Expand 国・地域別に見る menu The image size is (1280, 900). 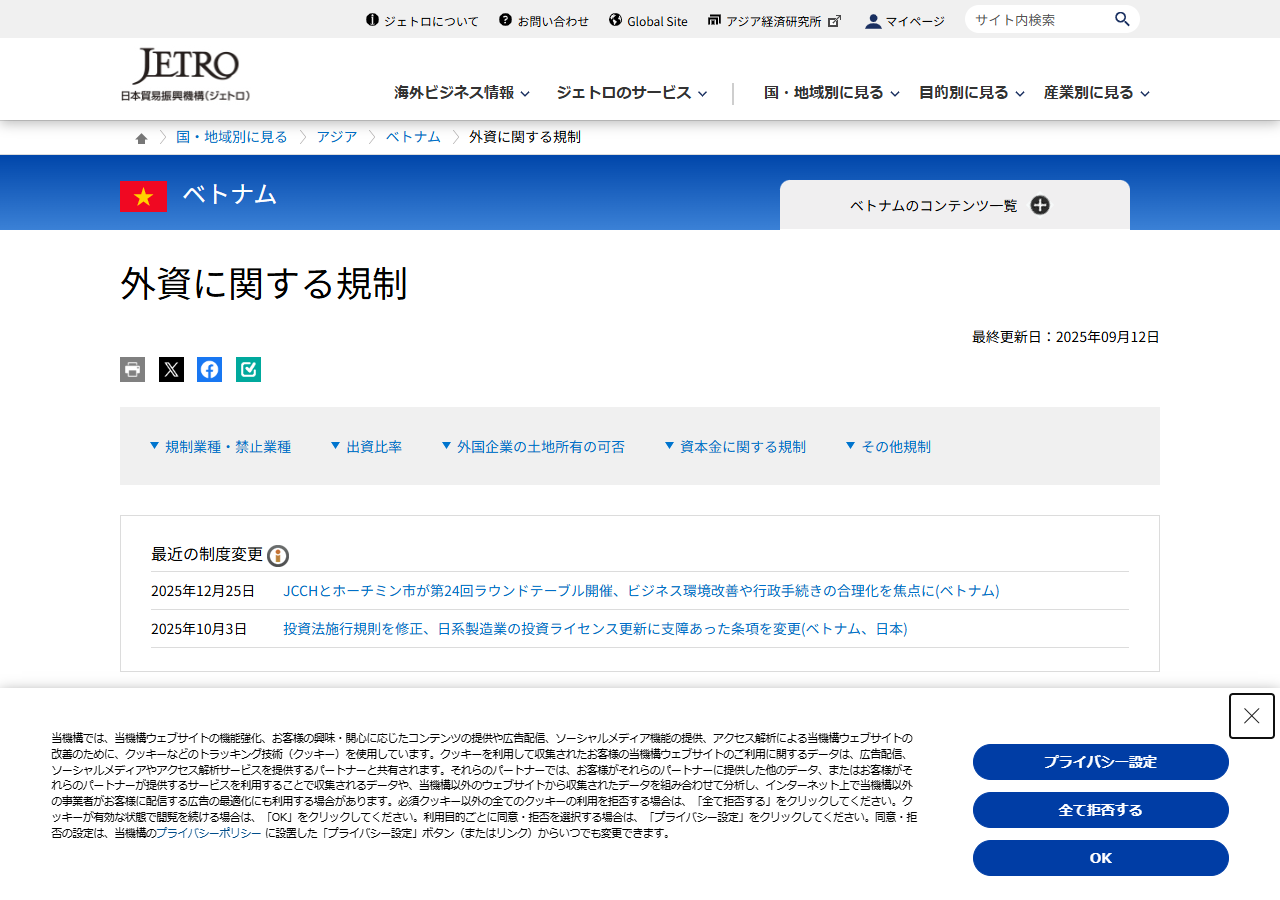coord(832,92)
